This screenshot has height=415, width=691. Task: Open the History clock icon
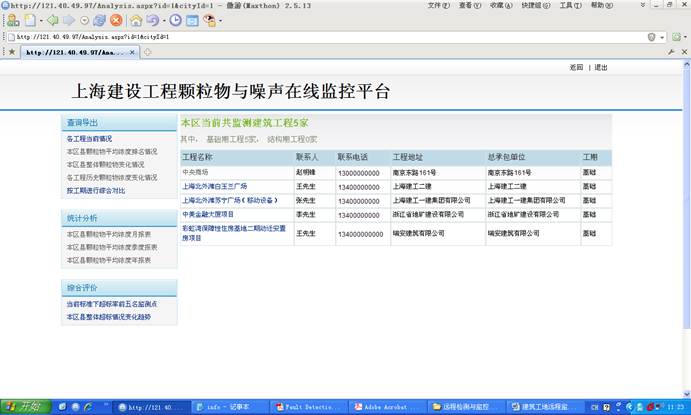click(176, 20)
